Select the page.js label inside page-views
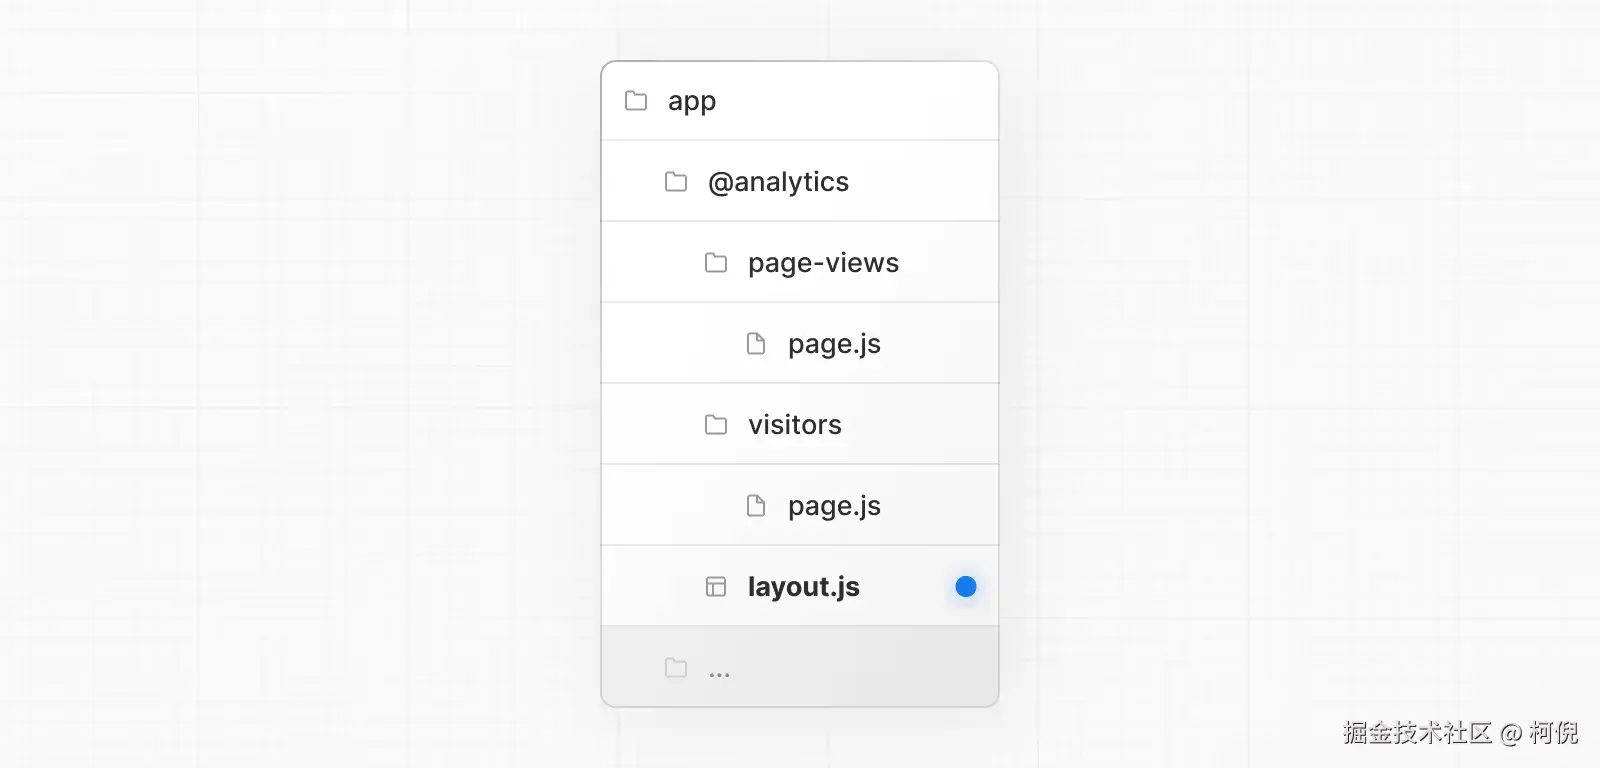The width and height of the screenshot is (1600, 768). [x=834, y=345]
